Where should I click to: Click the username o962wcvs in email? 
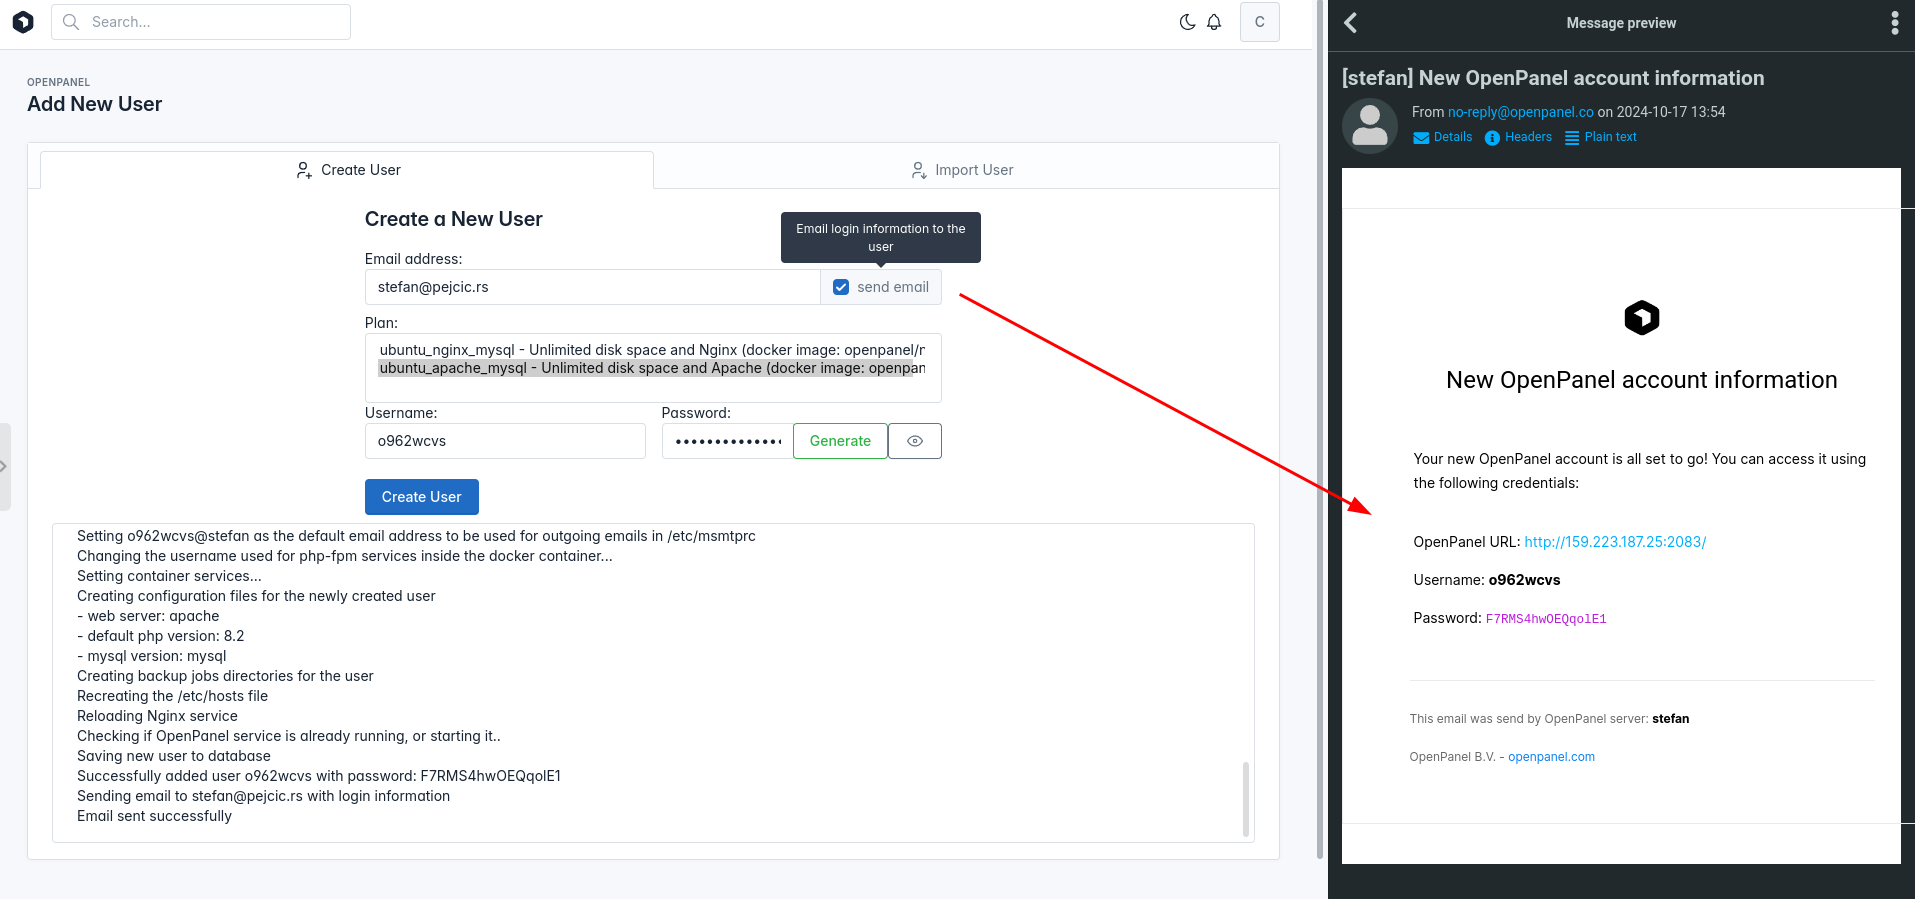1524,580
